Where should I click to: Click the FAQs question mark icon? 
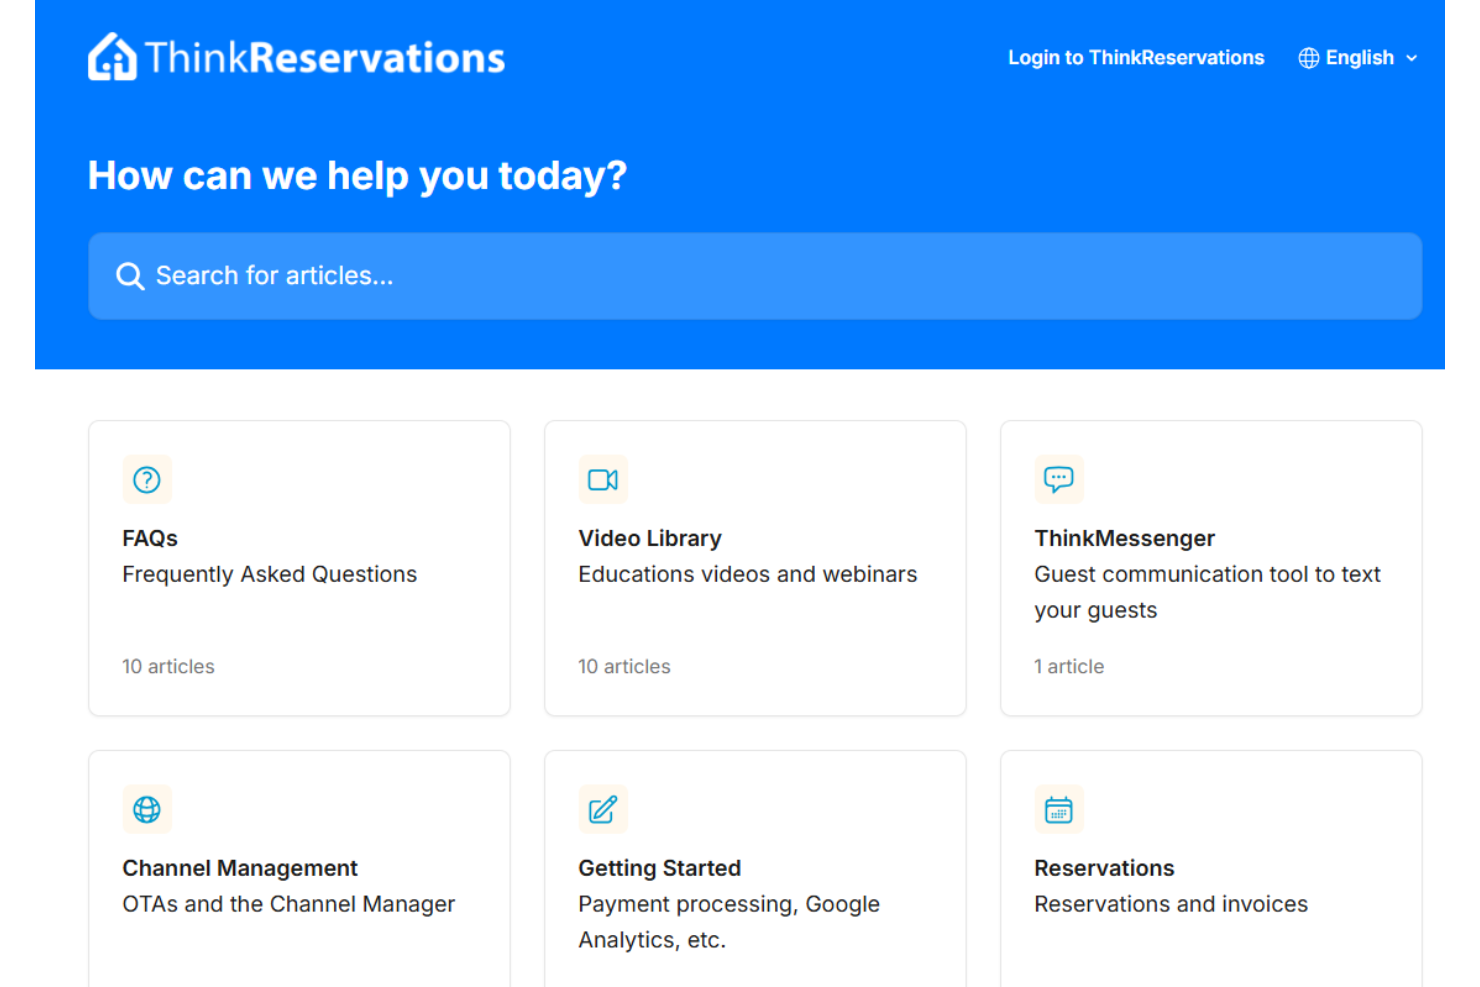tap(147, 480)
